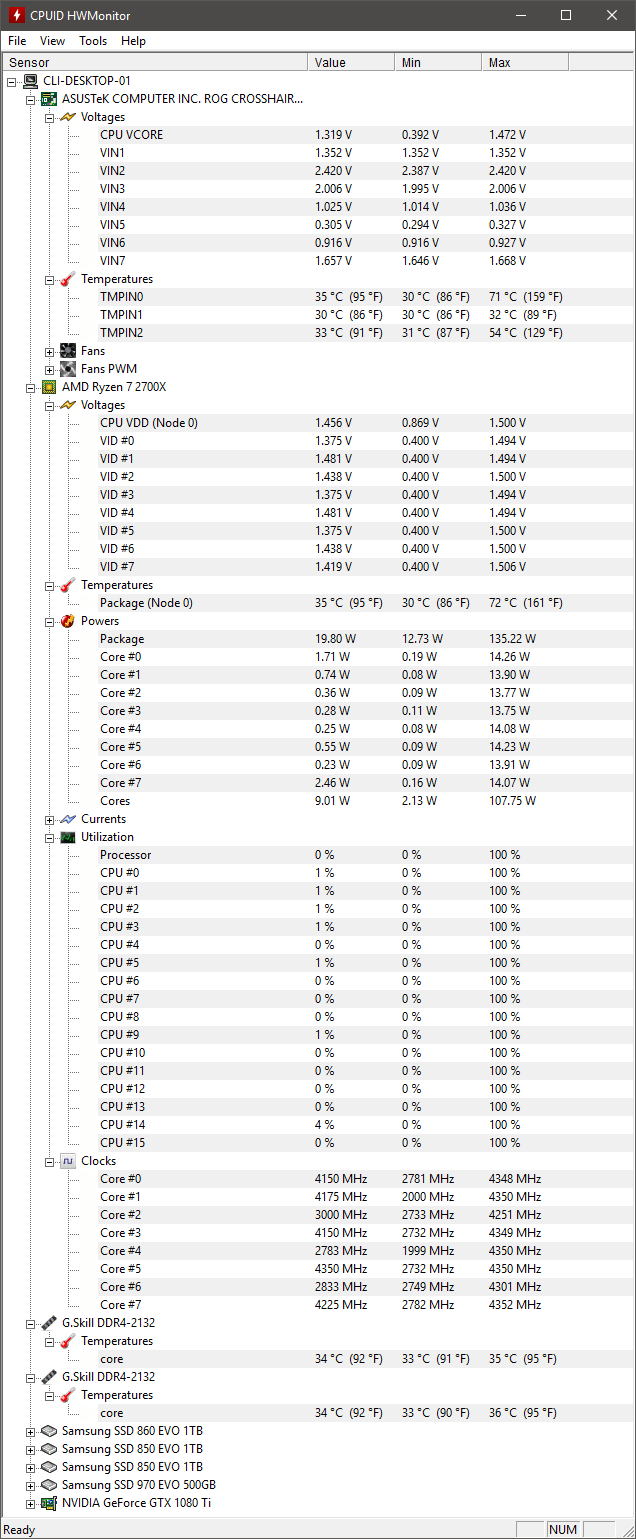Click the Samsung SSD 860 EVO drive icon
The image size is (636, 1539).
(49, 1431)
